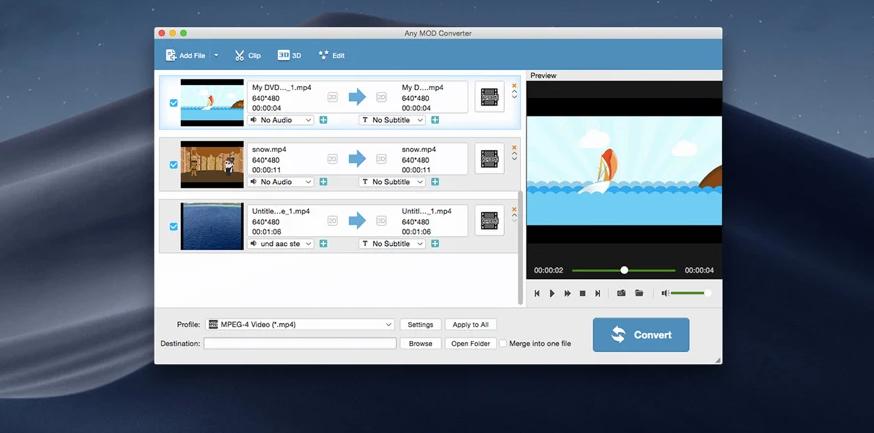The image size is (874, 433).
Task: Take a snapshot of the preview
Action: point(621,293)
